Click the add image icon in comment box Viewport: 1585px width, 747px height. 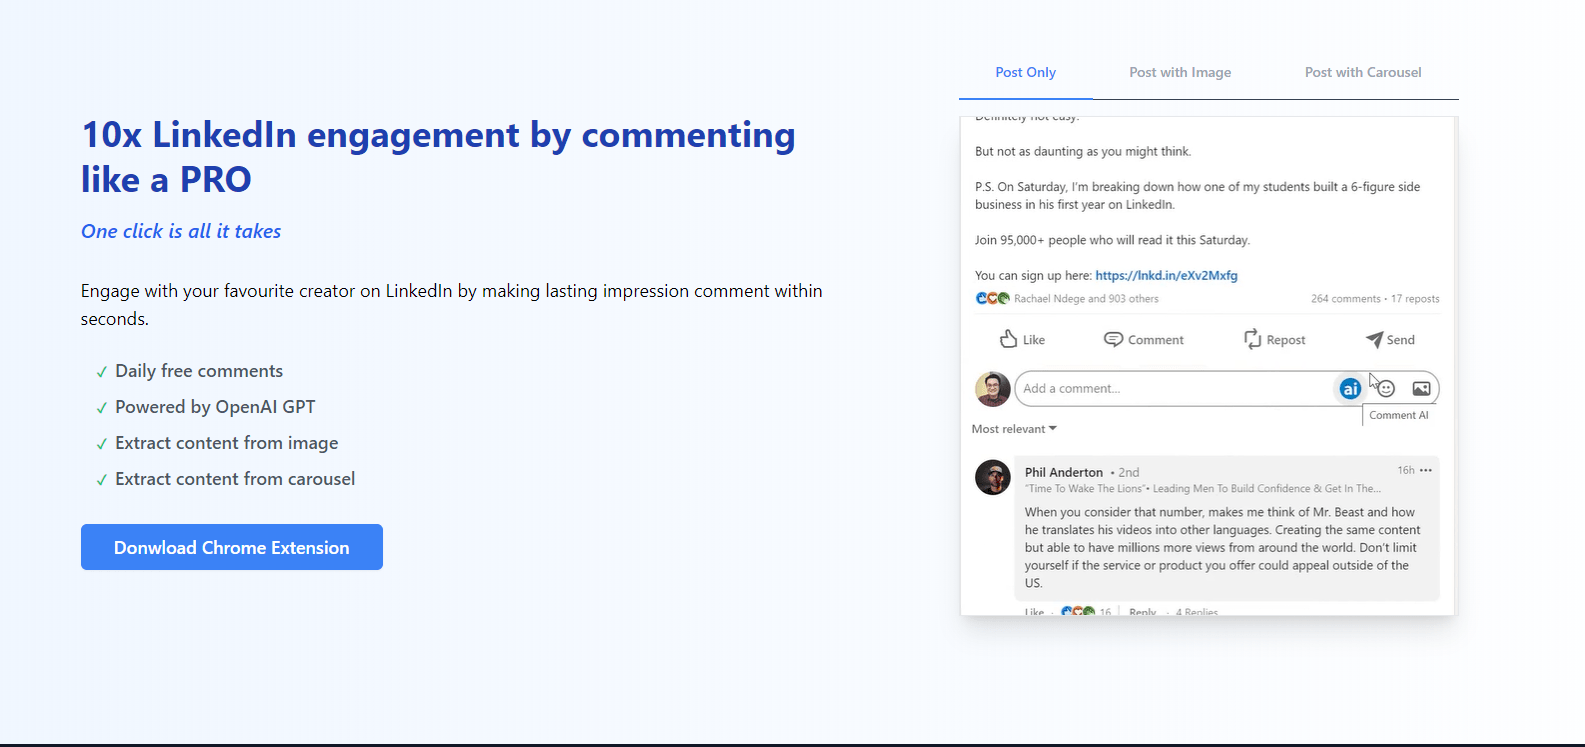1421,389
